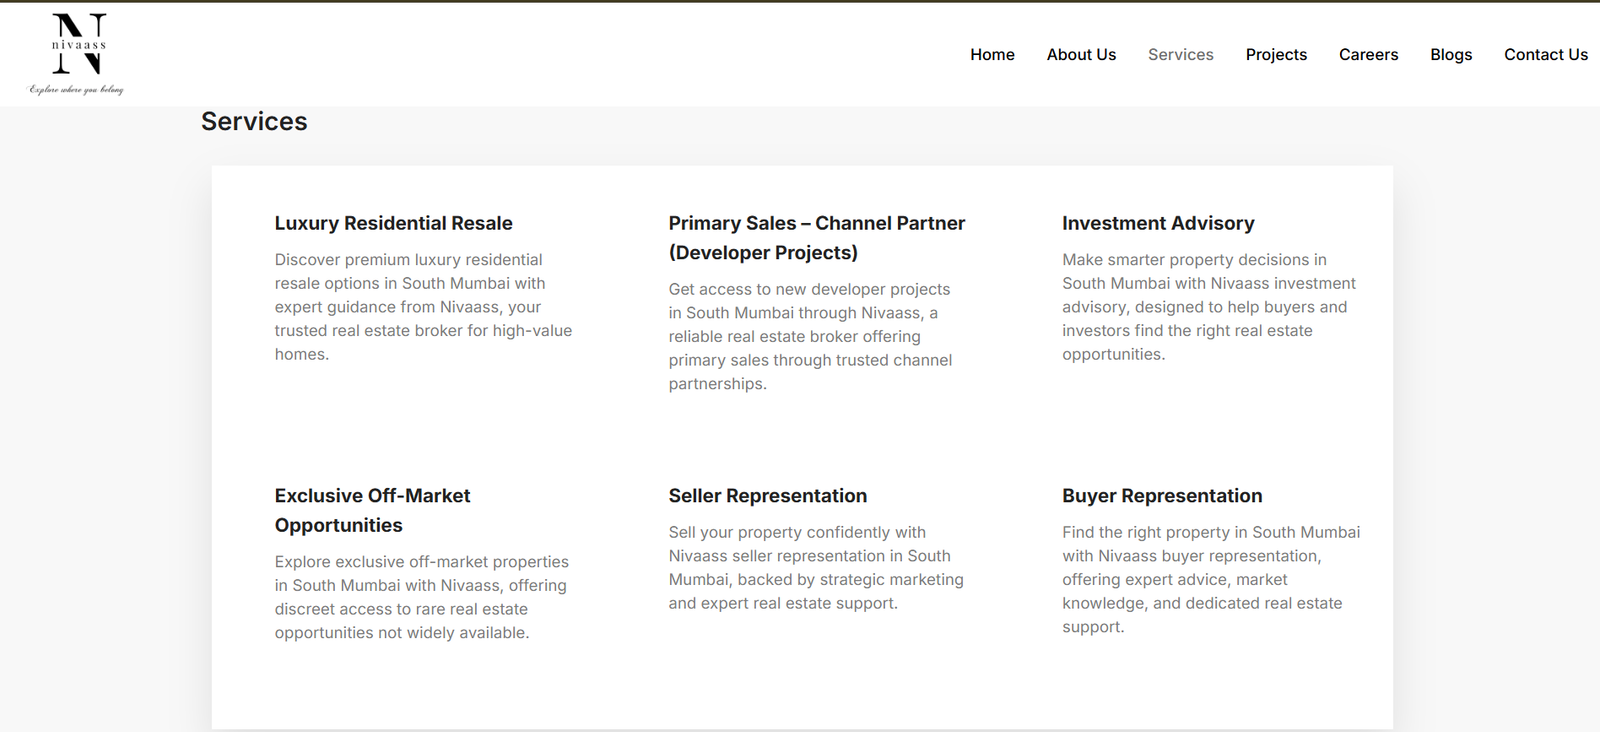Select the Investment Advisory heading

pyautogui.click(x=1158, y=223)
